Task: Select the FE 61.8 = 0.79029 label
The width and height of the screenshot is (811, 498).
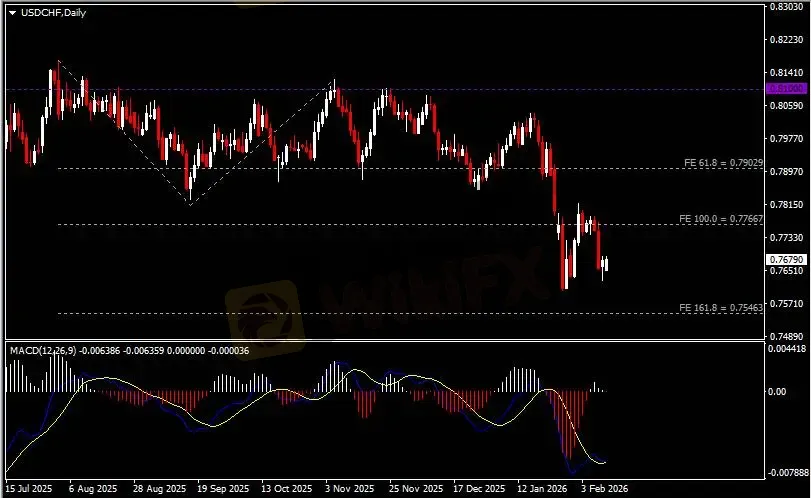Action: (x=721, y=162)
